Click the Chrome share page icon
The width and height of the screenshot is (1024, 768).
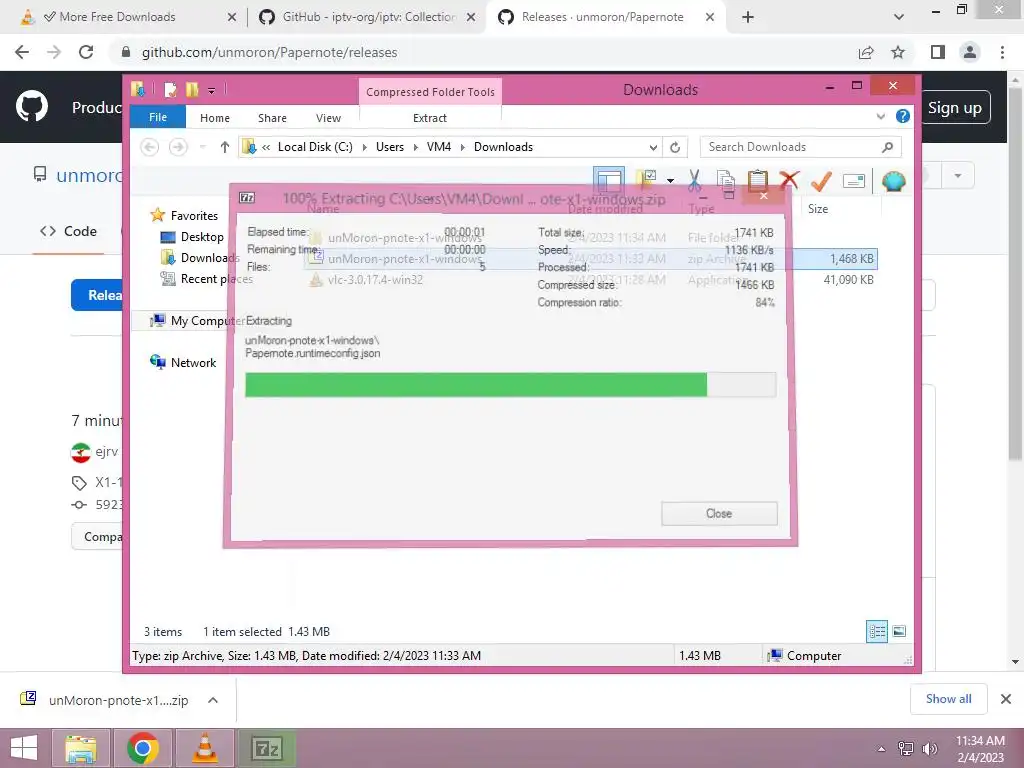point(866,52)
